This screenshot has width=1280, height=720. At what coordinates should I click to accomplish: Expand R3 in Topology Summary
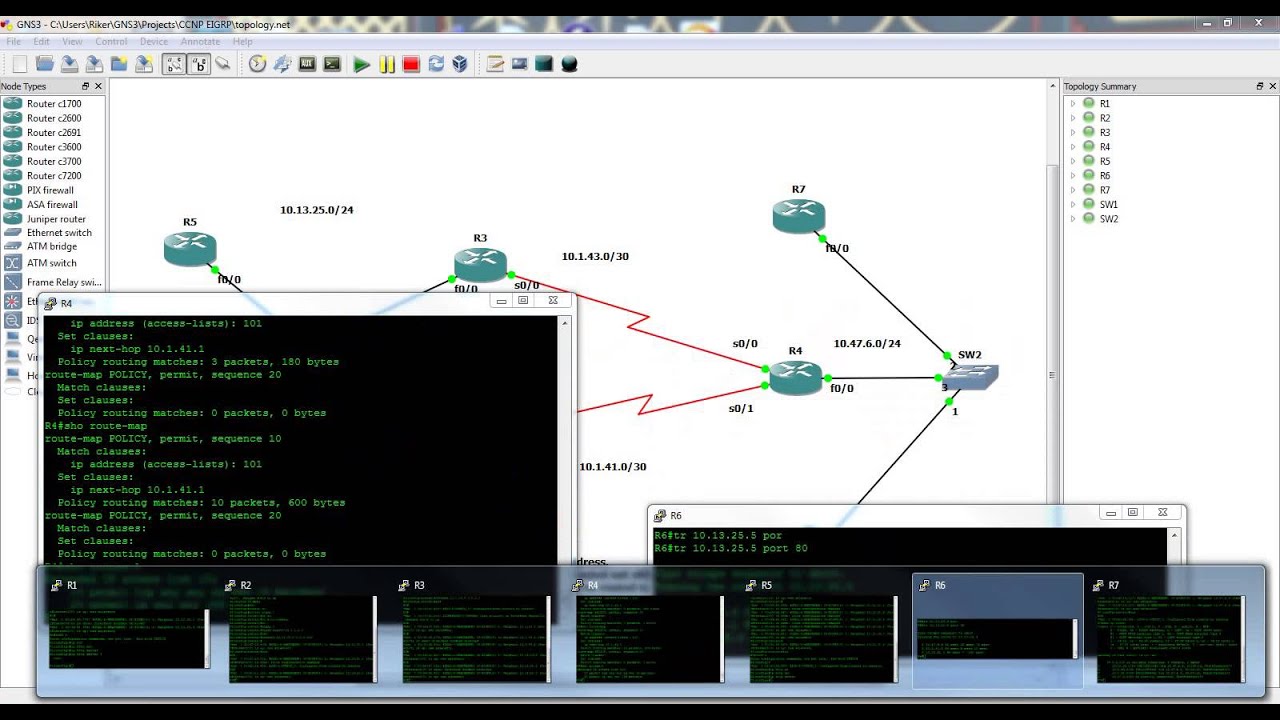coord(1073,132)
